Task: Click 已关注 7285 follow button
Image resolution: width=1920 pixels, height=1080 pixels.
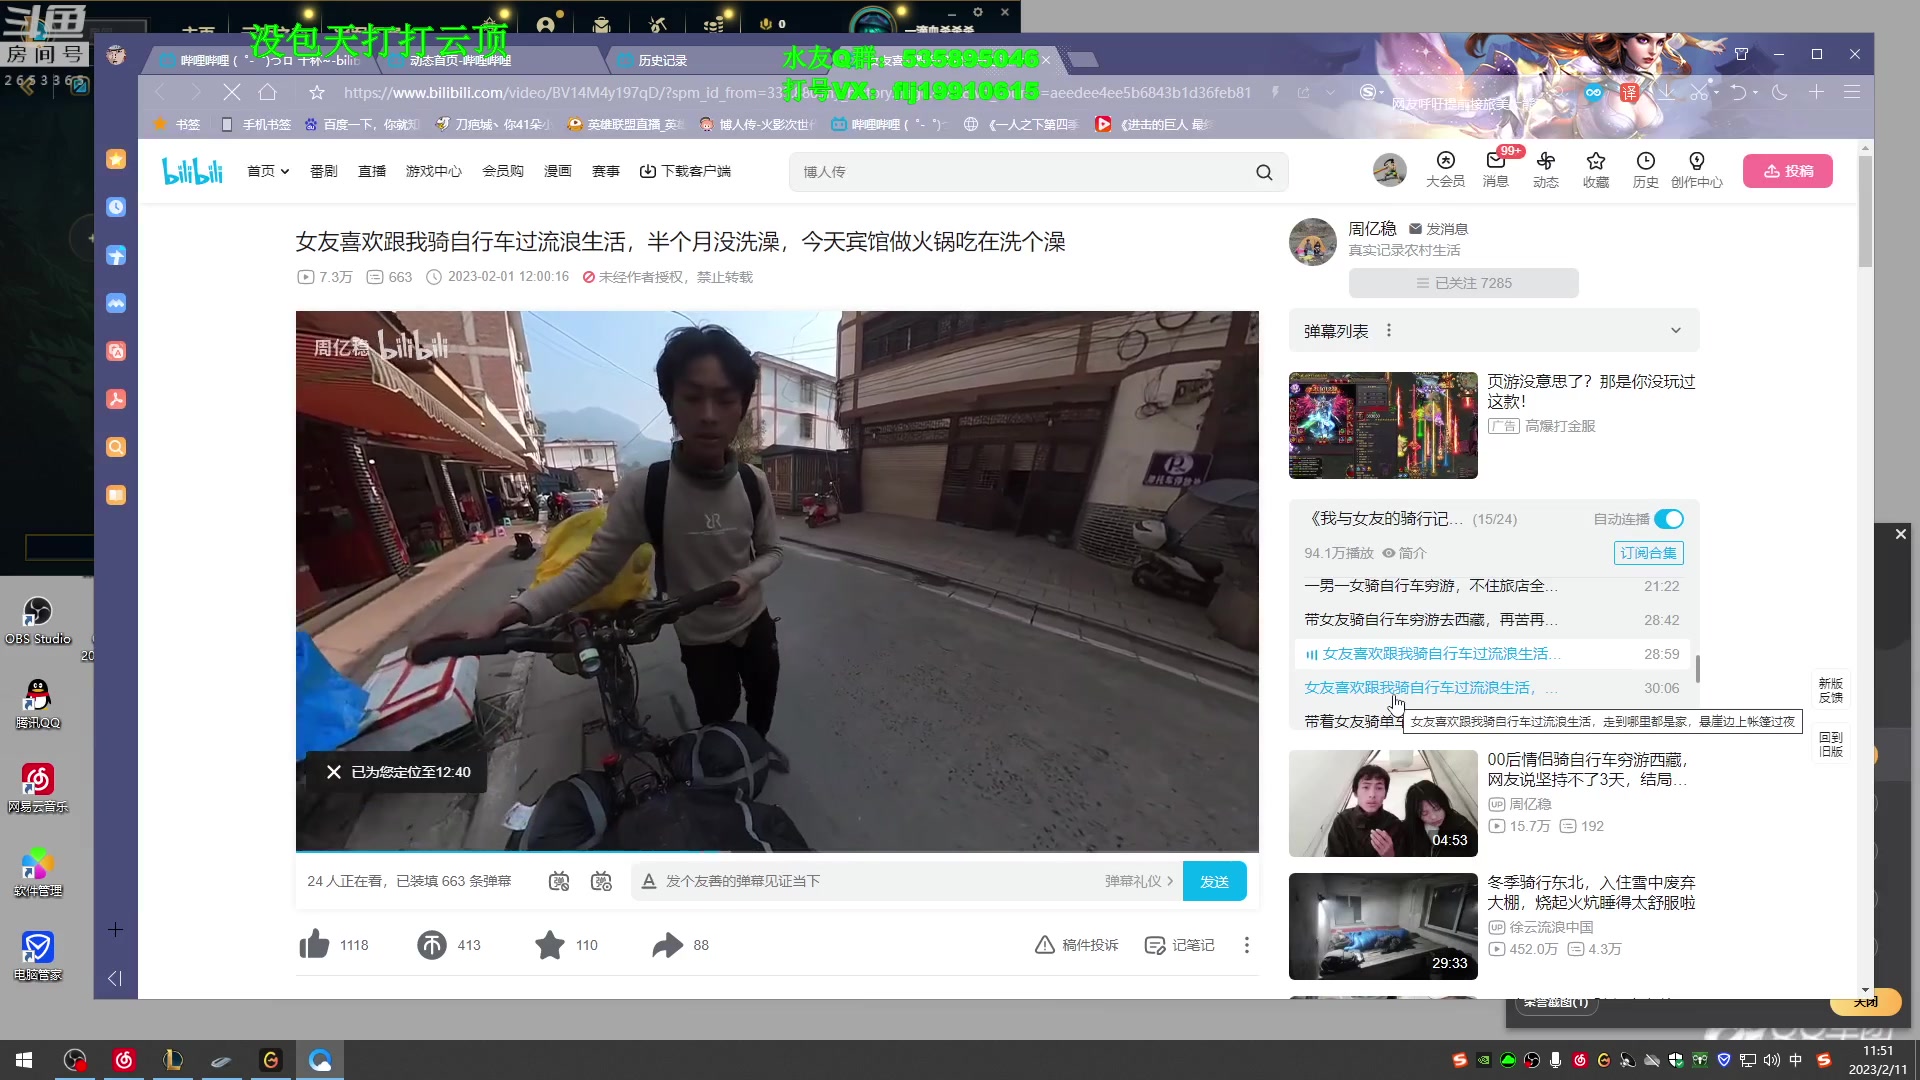Action: click(1464, 283)
